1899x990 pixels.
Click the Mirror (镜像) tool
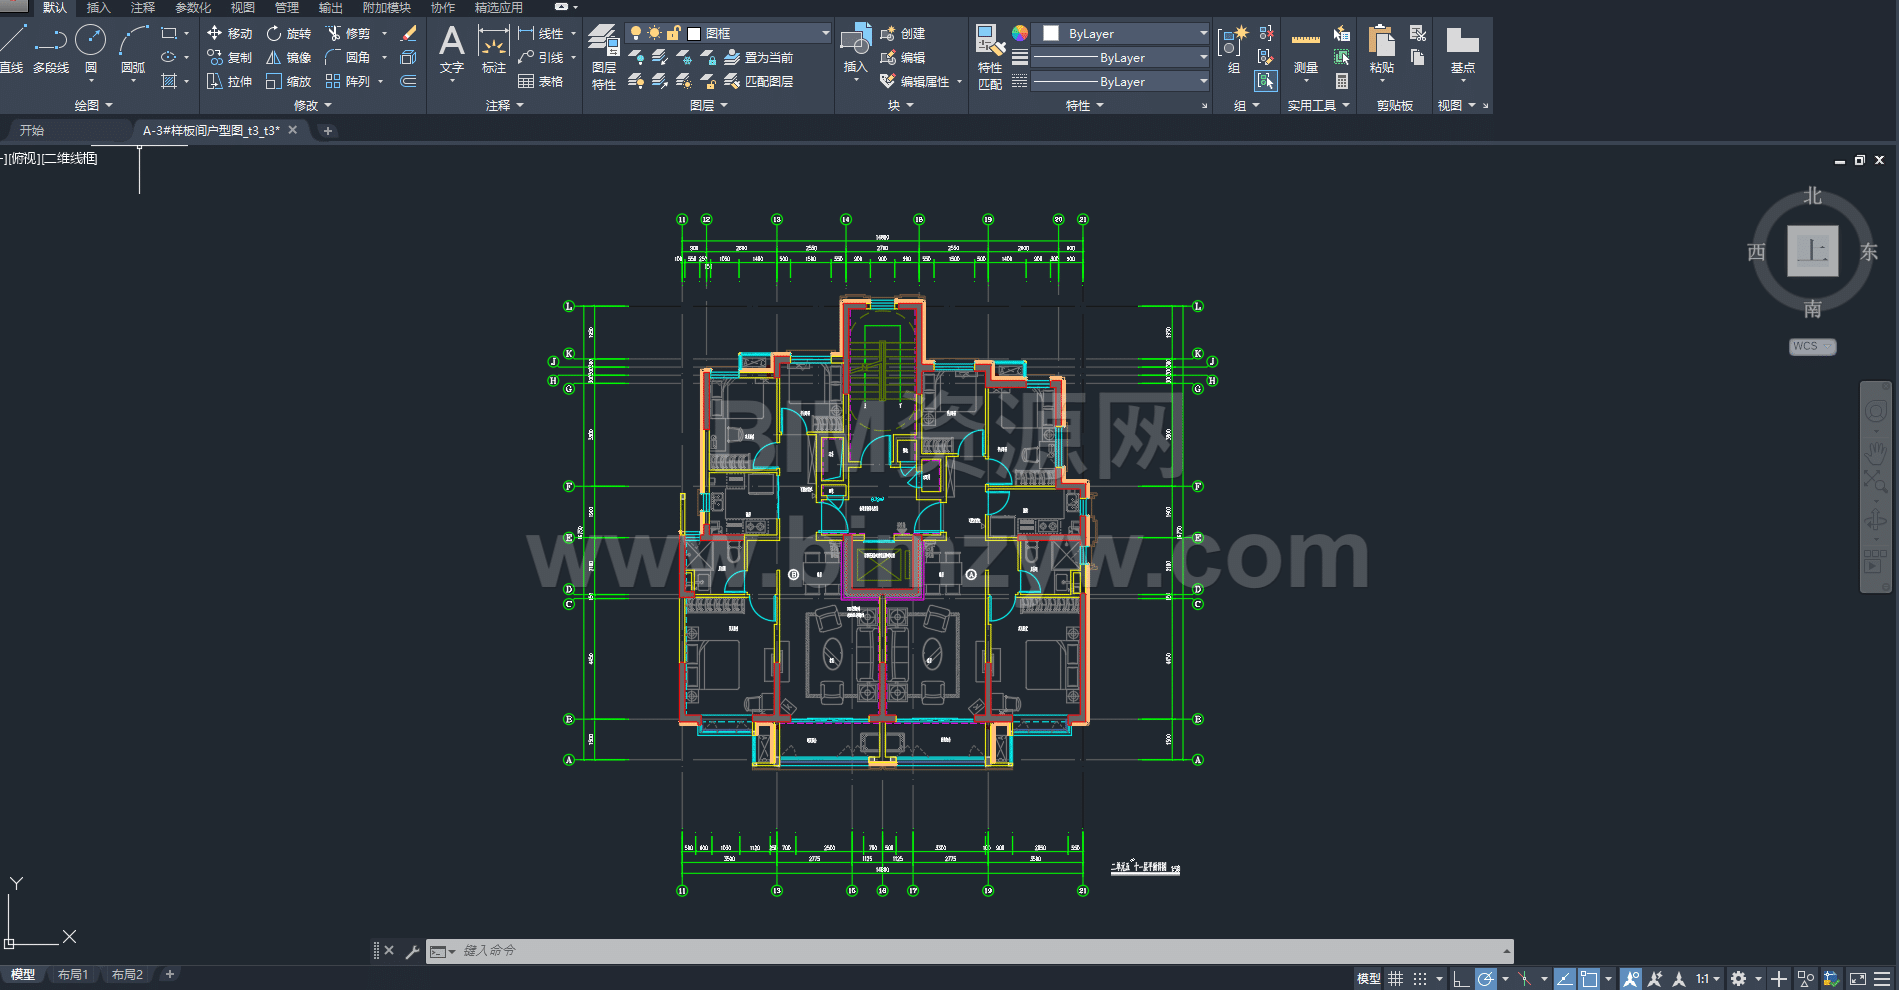tap(288, 57)
